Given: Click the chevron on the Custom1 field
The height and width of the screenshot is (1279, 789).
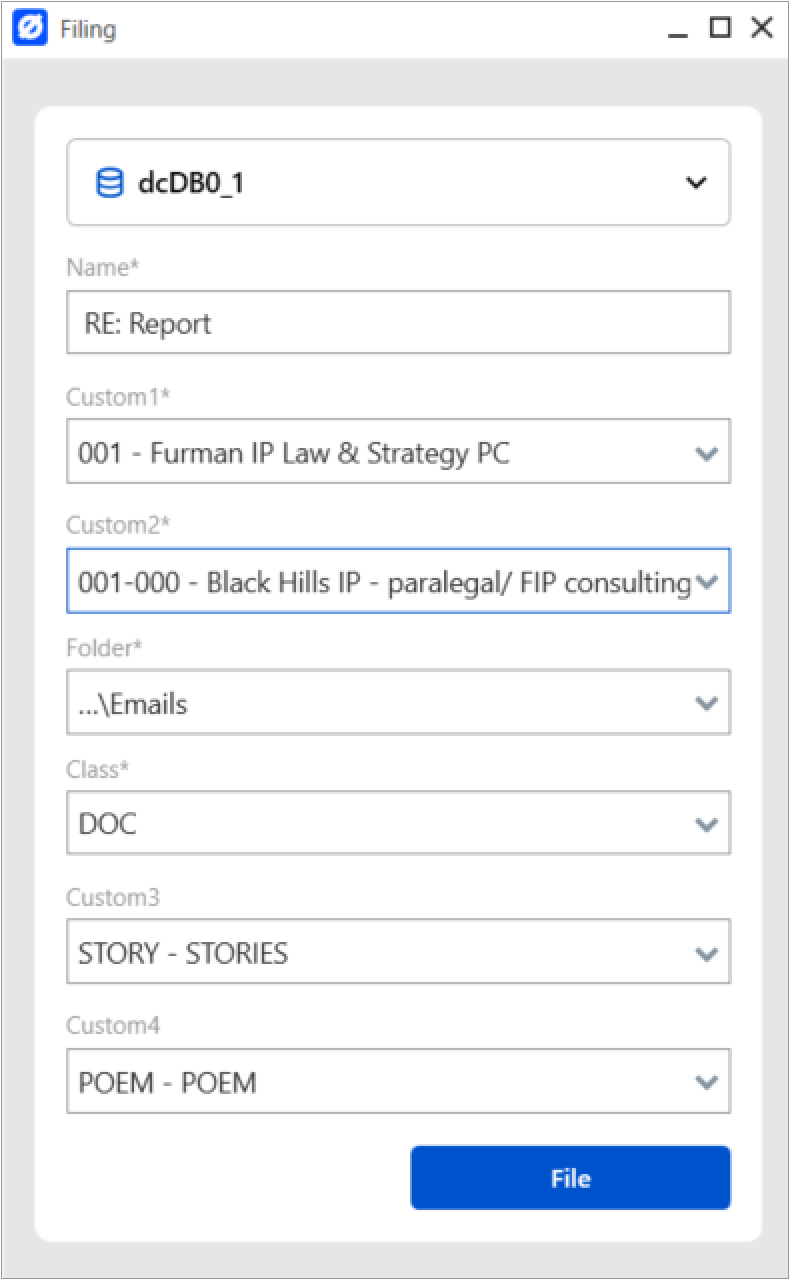Looking at the screenshot, I should 709,451.
